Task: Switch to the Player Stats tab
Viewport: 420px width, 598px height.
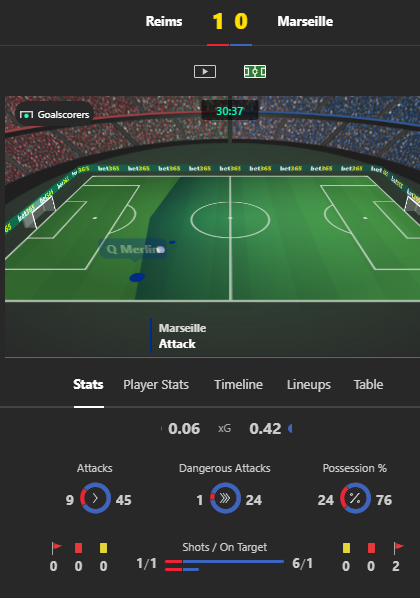Action: [x=156, y=384]
